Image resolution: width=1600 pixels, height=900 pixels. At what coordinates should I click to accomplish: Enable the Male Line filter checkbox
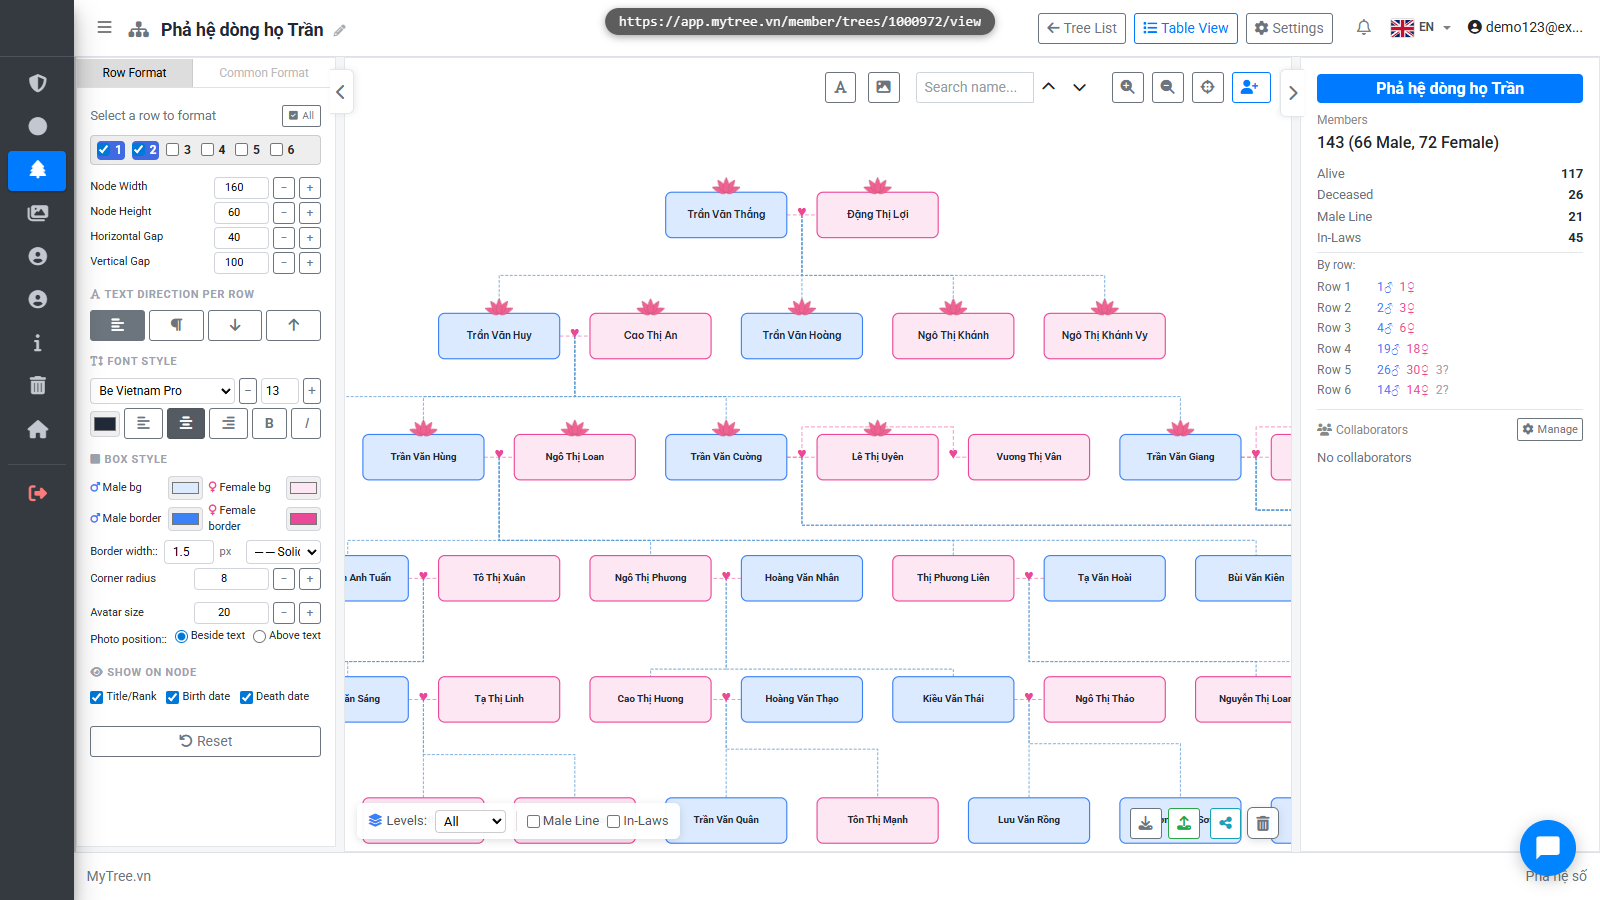tap(534, 821)
